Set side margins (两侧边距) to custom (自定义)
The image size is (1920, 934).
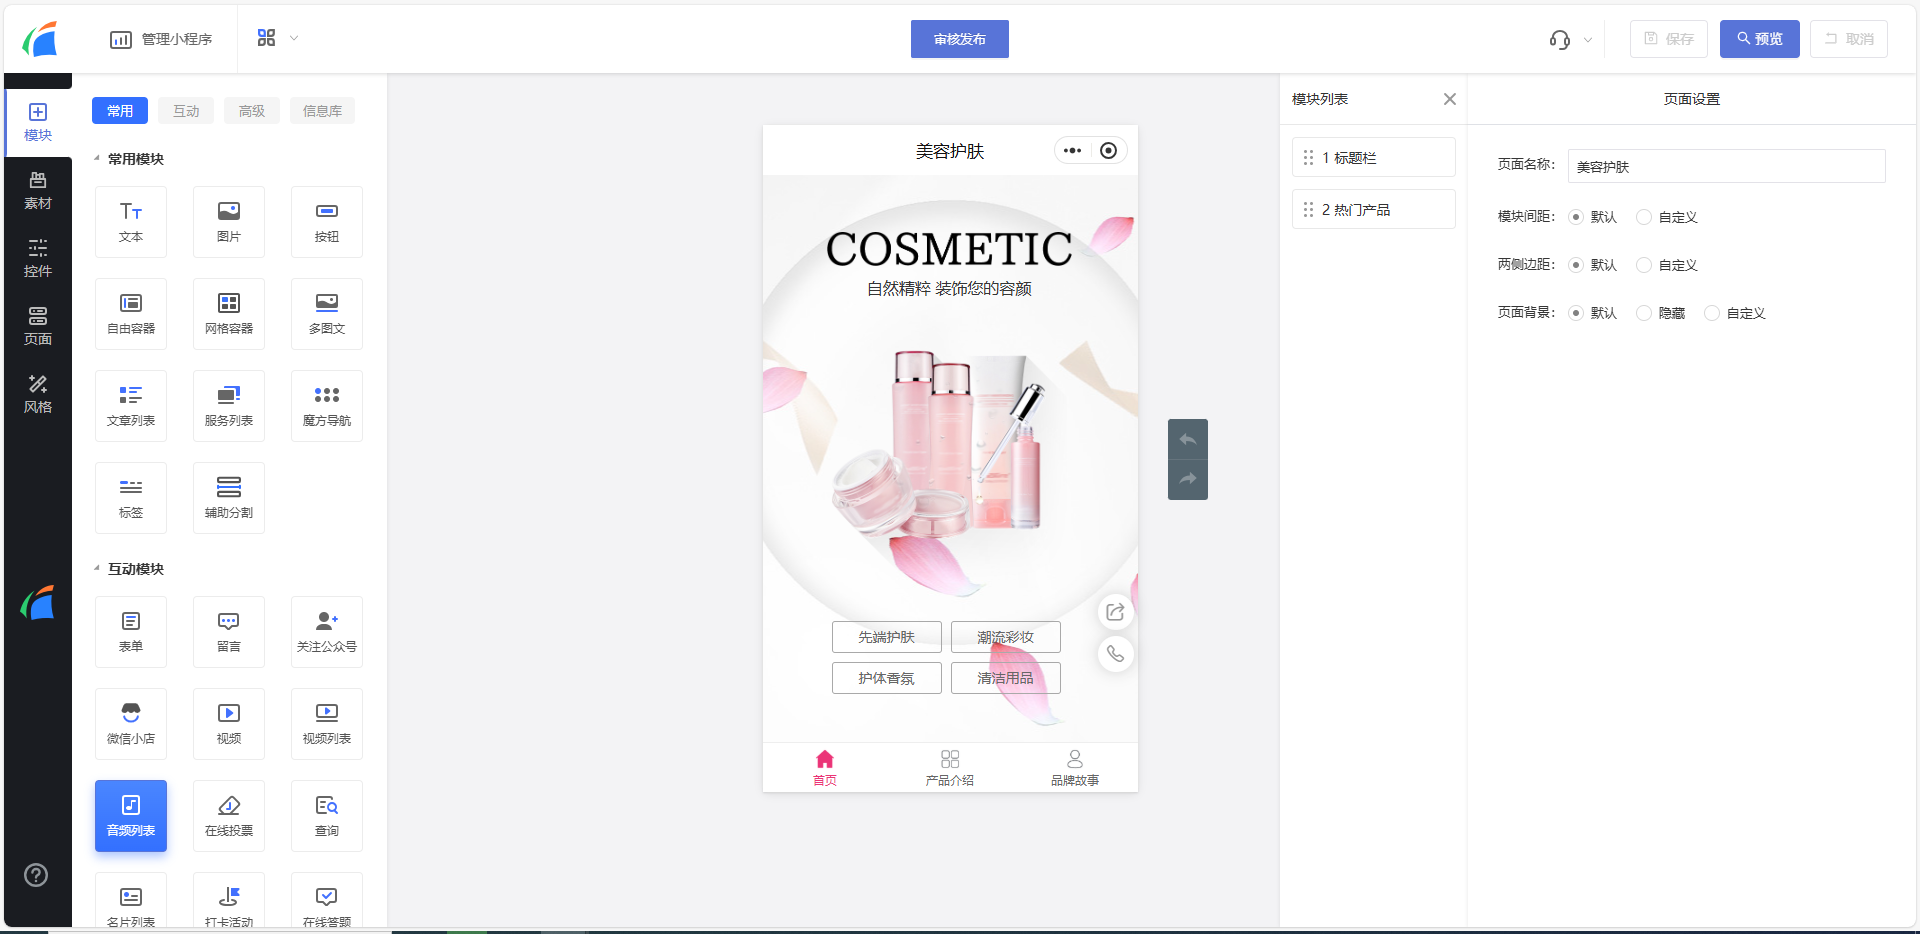(1644, 265)
